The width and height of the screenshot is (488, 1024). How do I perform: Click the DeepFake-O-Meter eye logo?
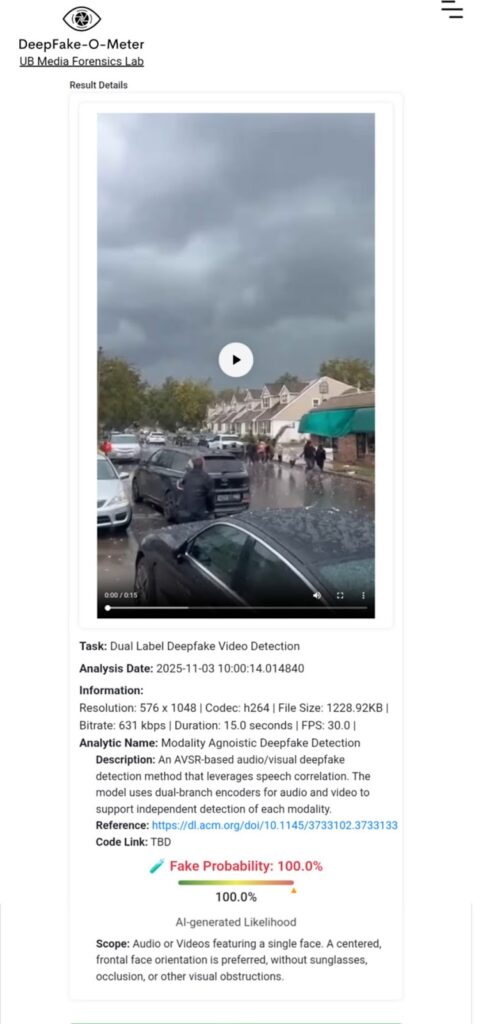point(82,19)
